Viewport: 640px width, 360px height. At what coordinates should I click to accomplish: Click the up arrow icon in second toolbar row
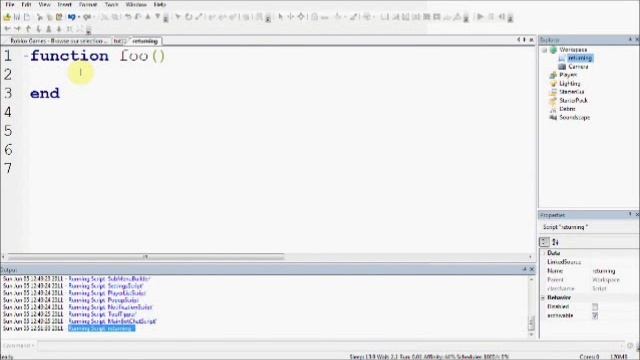(28, 29)
